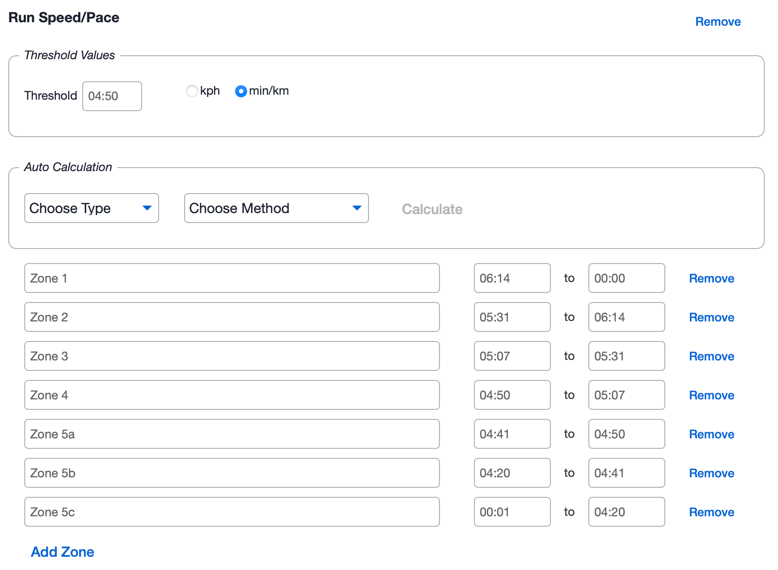Select the min/km radio button
The image size is (778, 570).
coord(241,91)
